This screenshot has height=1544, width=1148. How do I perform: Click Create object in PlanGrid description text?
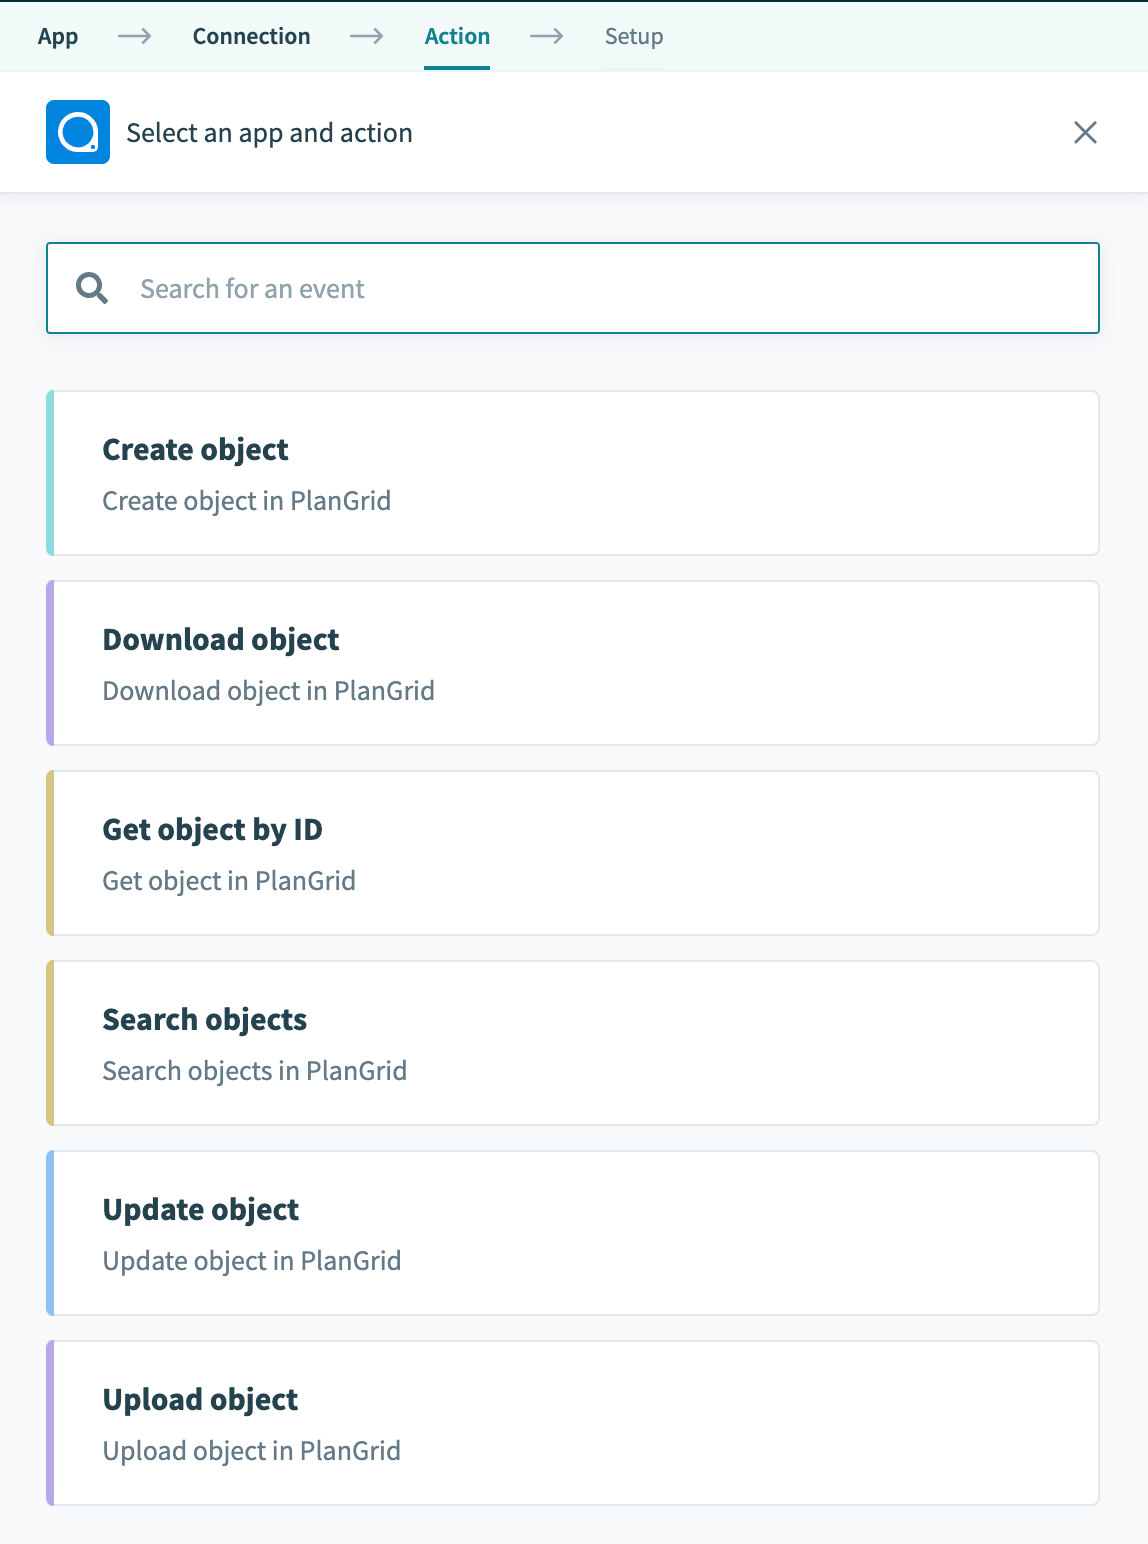pyautogui.click(x=247, y=500)
